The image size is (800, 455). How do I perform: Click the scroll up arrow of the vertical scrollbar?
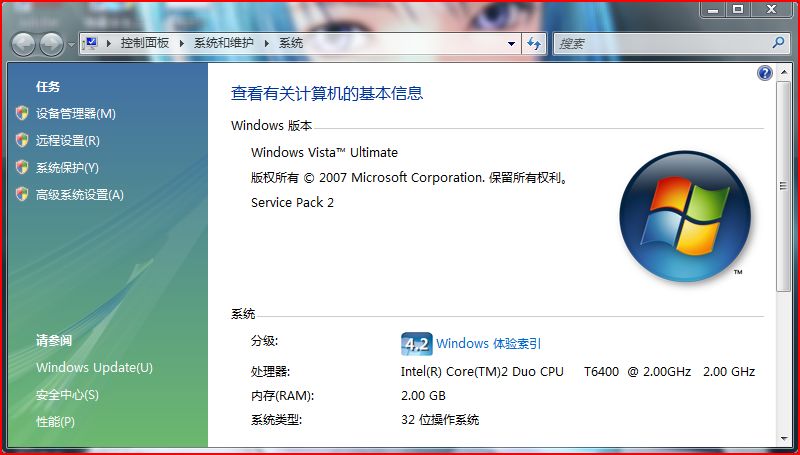784,73
